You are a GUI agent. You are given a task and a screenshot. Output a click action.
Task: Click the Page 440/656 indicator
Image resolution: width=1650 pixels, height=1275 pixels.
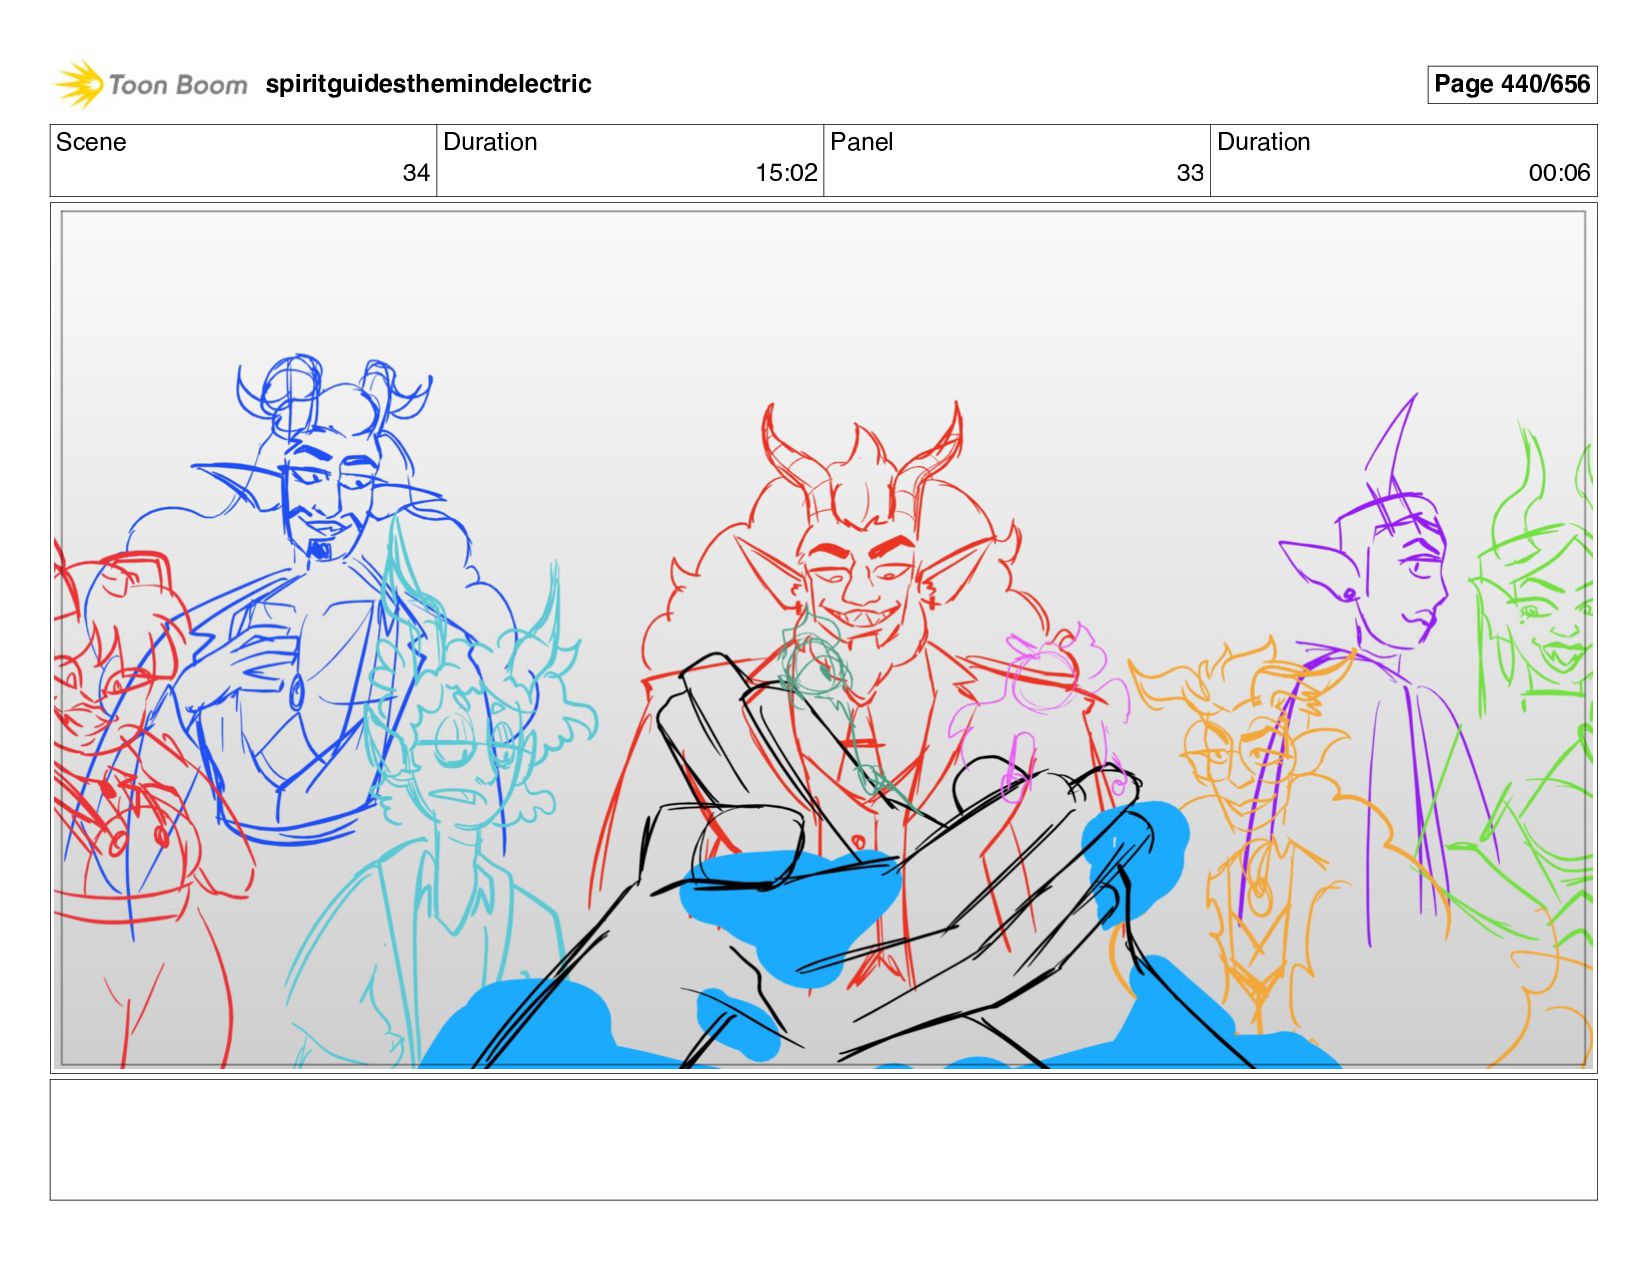pyautogui.click(x=1512, y=84)
